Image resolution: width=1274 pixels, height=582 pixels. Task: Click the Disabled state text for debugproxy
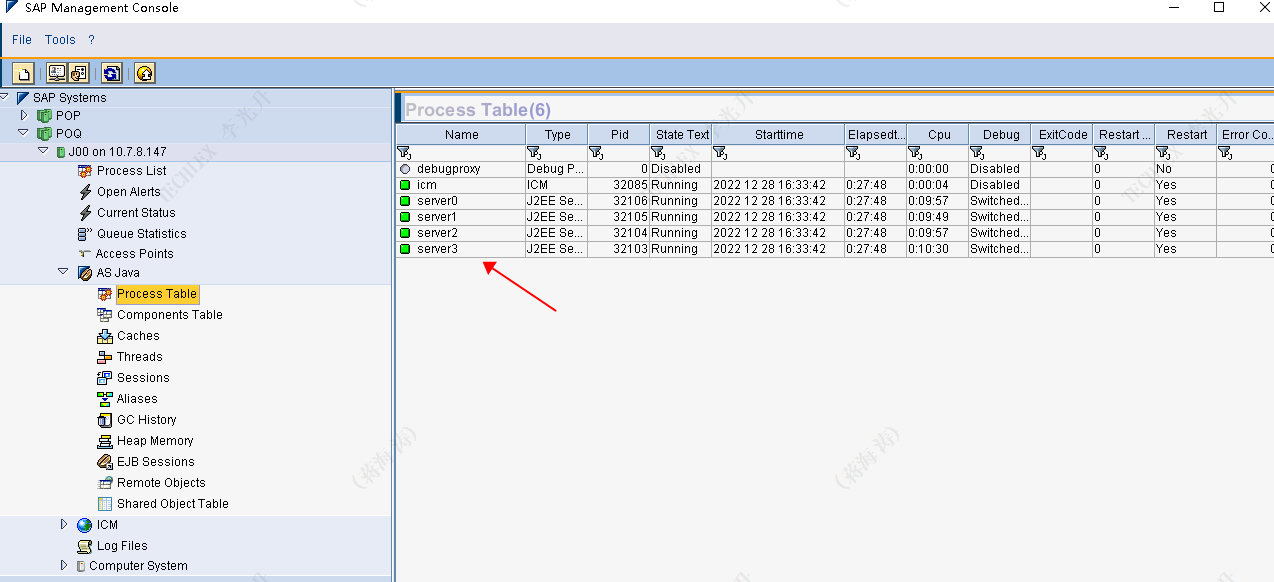tap(676, 169)
